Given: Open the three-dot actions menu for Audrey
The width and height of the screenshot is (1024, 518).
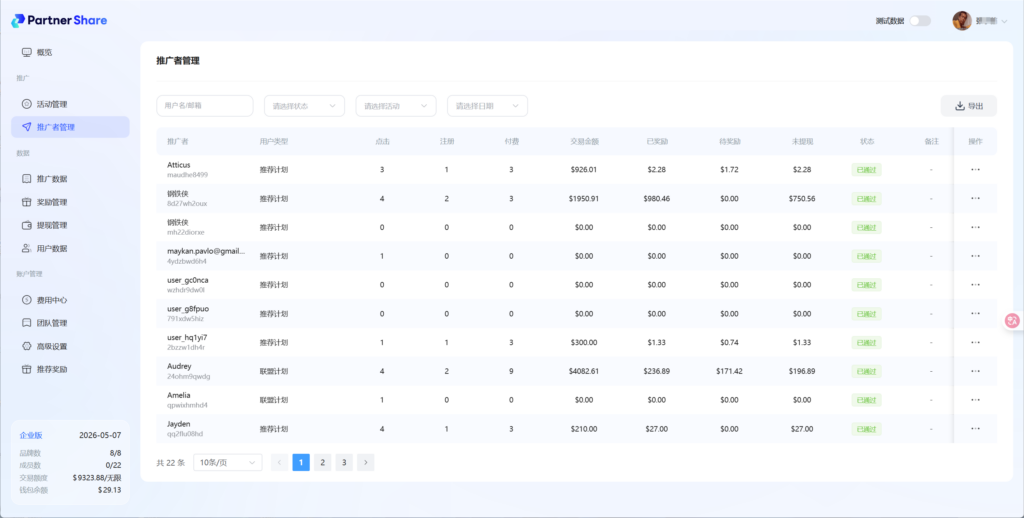Looking at the screenshot, I should [975, 371].
